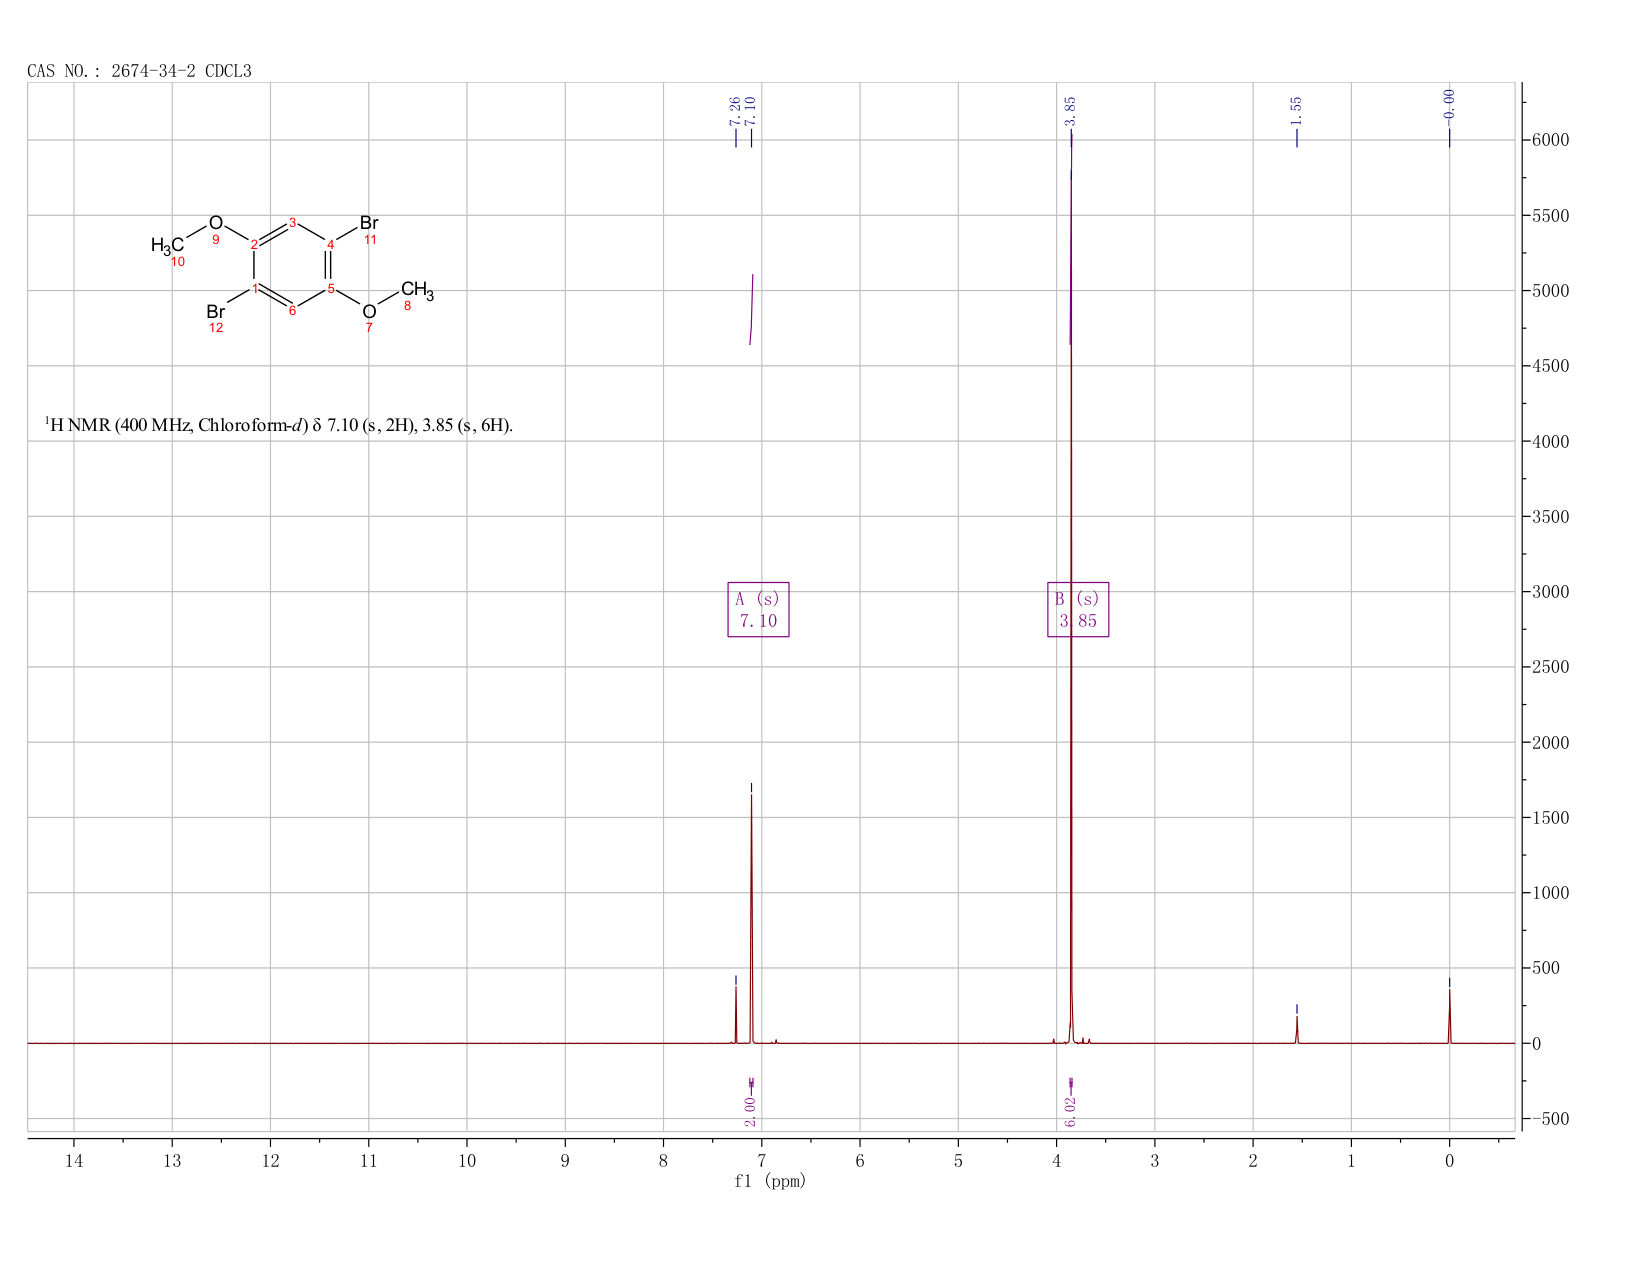Click the TMS peak at 0 ppm
The width and height of the screenshot is (1650, 1275).
(1449, 1015)
